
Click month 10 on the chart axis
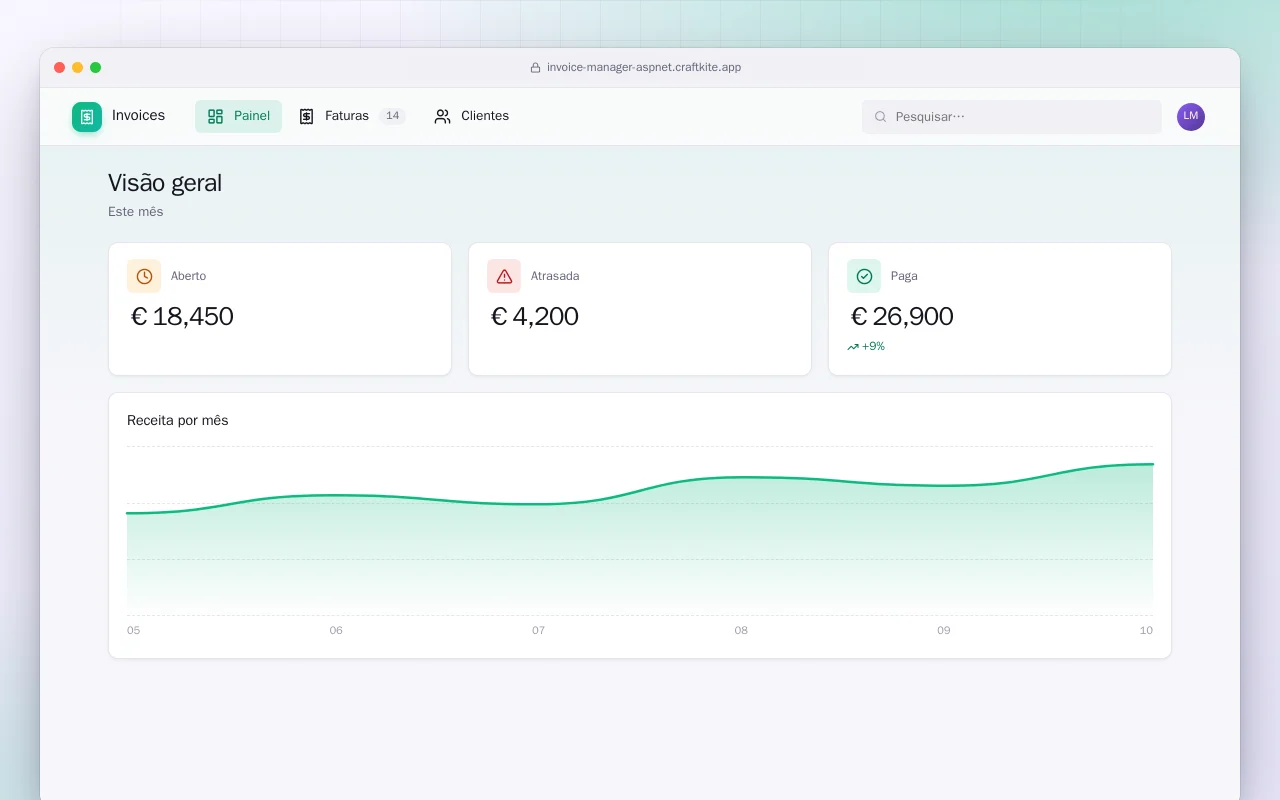coord(1146,631)
